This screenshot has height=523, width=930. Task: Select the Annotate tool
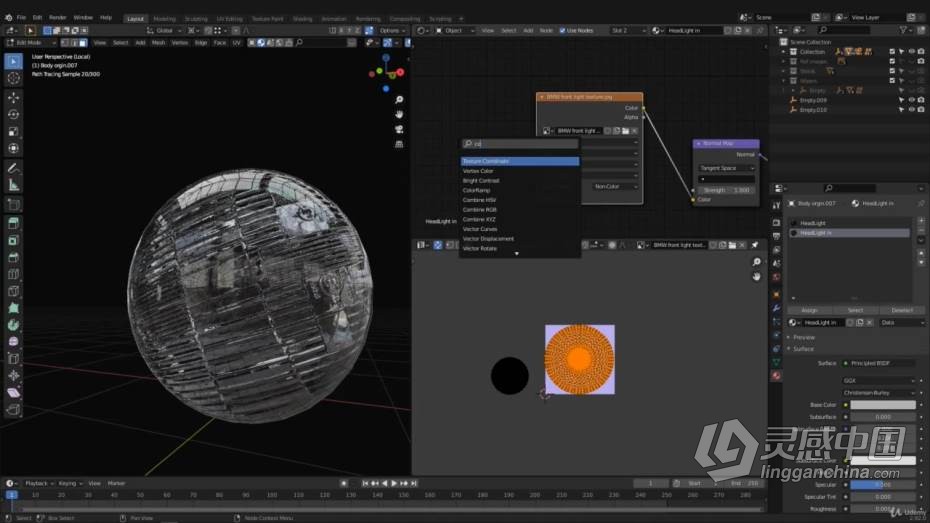point(13,168)
